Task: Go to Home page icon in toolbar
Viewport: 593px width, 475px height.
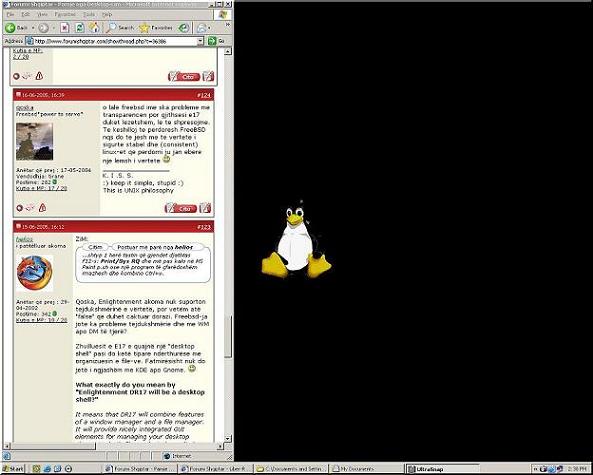Action: click(94, 27)
